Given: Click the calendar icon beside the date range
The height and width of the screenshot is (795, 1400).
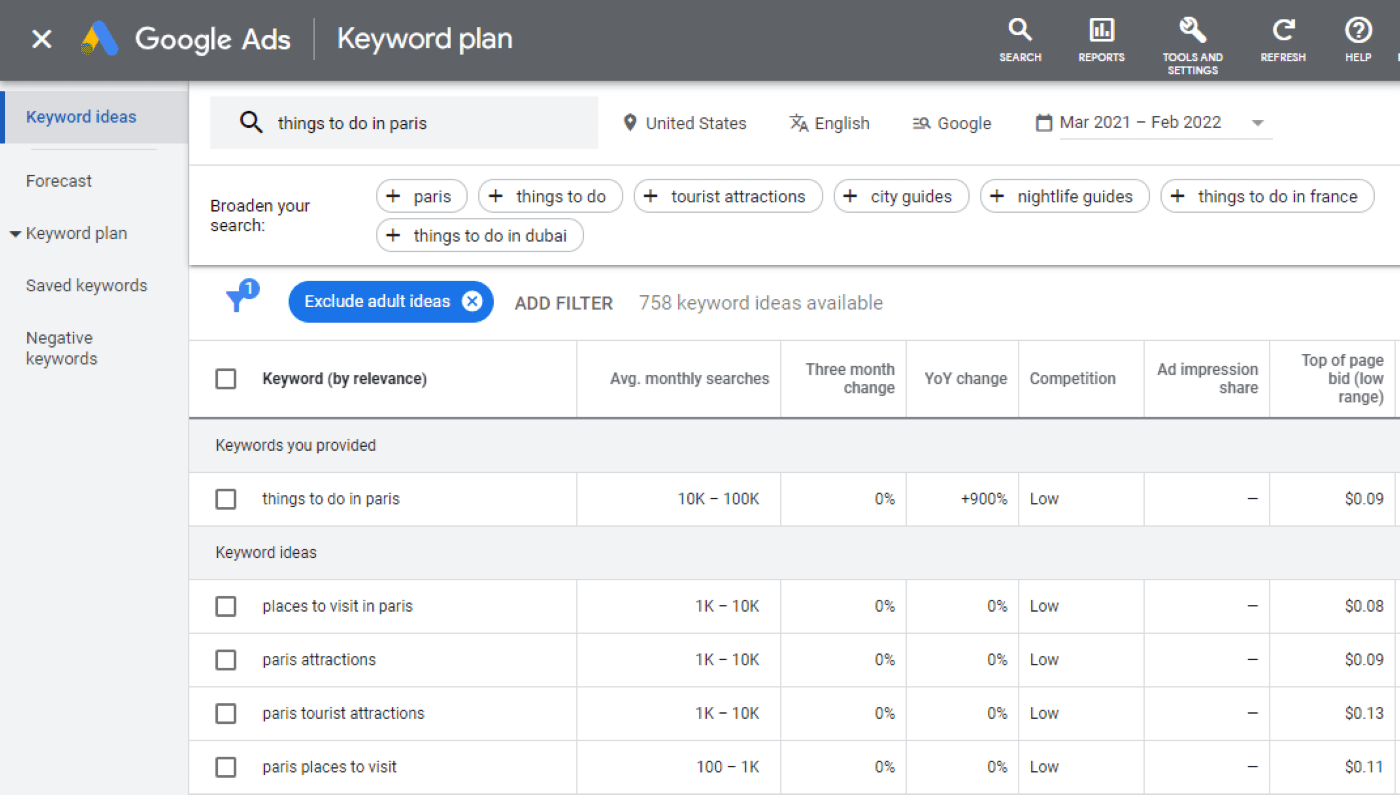Looking at the screenshot, I should click(1044, 121).
